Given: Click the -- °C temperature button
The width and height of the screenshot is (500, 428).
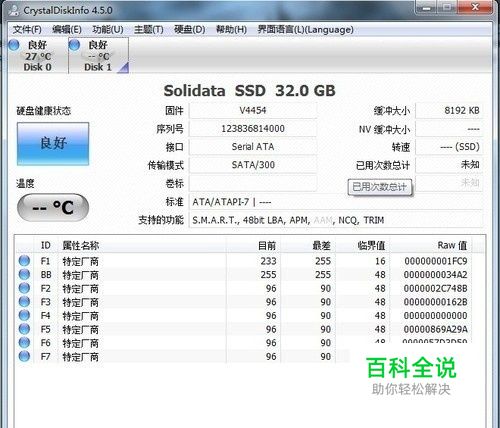Looking at the screenshot, I should 53,207.
